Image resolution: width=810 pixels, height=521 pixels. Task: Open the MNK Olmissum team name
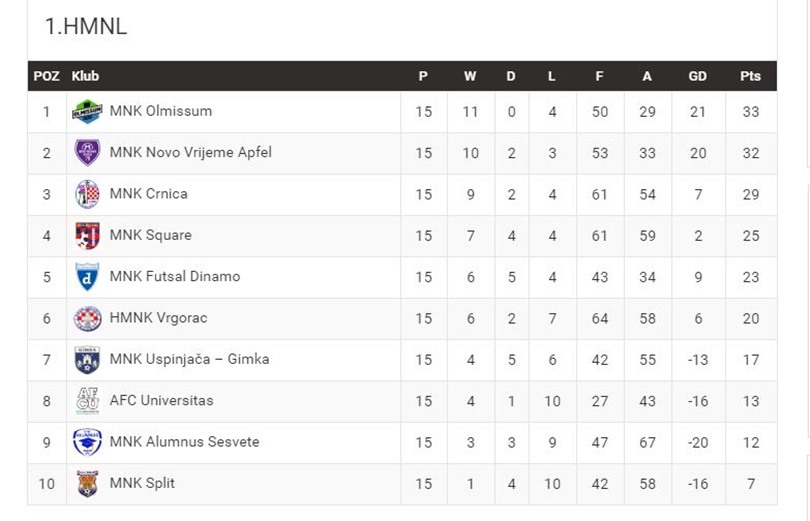point(161,111)
